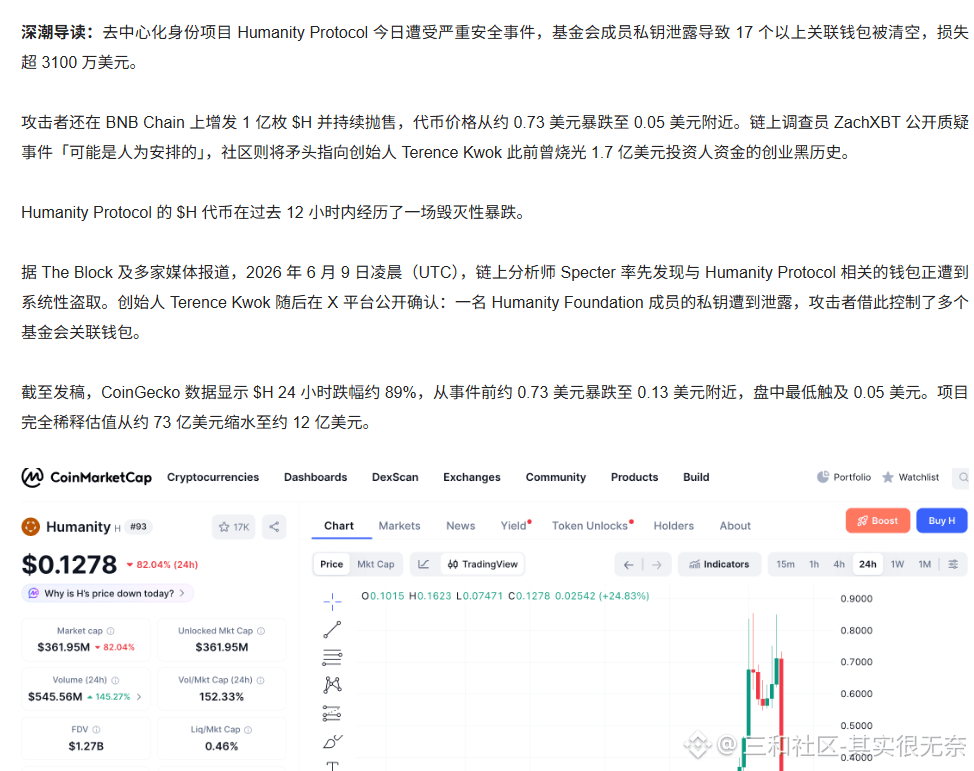Select the horizontal lines Fibonacci tool
Screen dimensions: 974x771
[332, 657]
